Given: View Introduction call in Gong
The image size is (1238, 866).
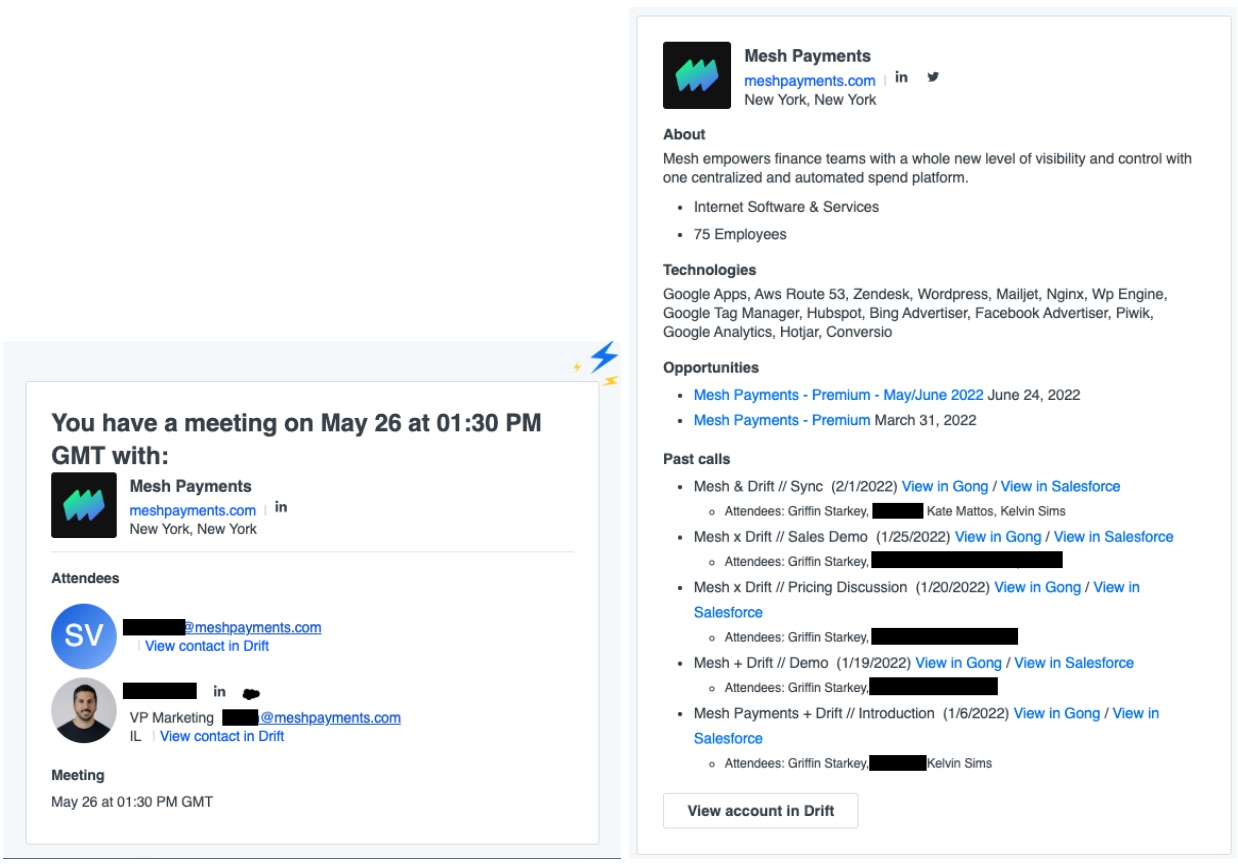Looking at the screenshot, I should pyautogui.click(x=1057, y=713).
